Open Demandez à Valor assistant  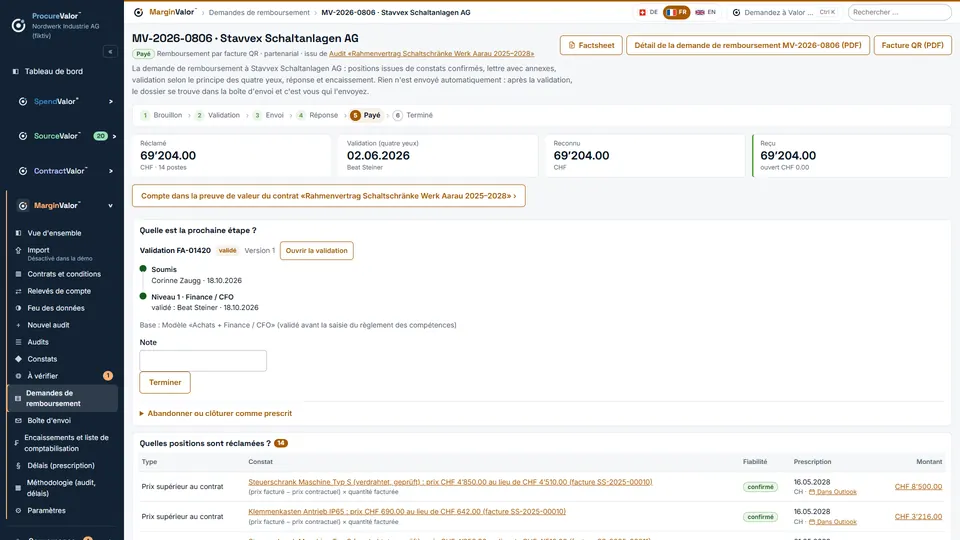tap(784, 12)
